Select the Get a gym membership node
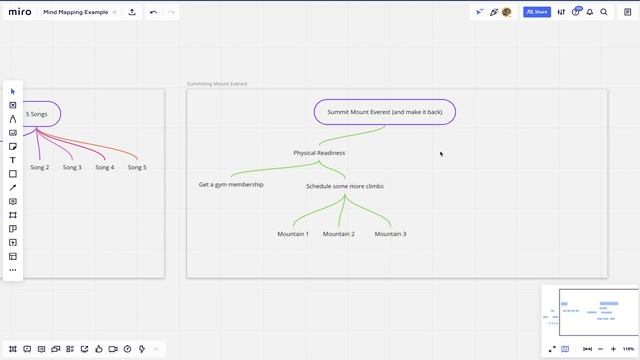 (231, 184)
